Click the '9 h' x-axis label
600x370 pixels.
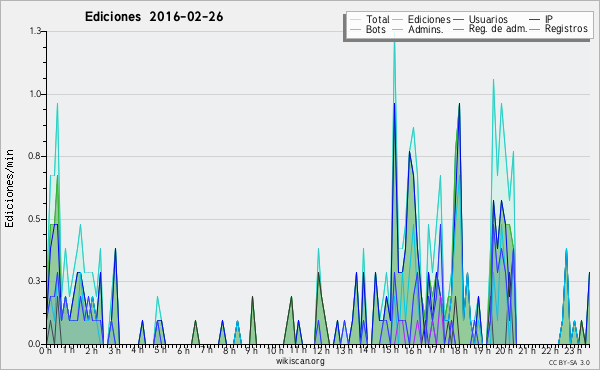pyautogui.click(x=251, y=350)
